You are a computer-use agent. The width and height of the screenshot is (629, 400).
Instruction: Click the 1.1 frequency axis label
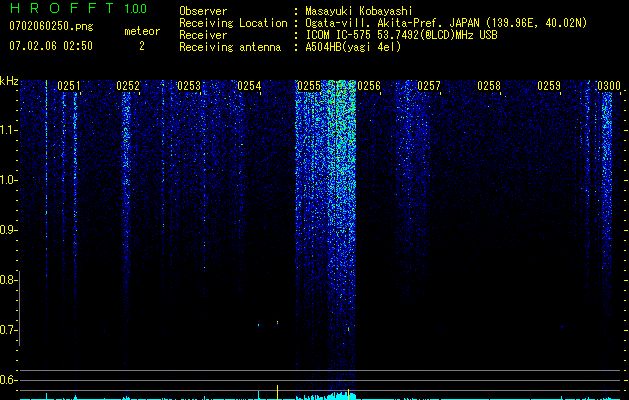tap(8, 130)
